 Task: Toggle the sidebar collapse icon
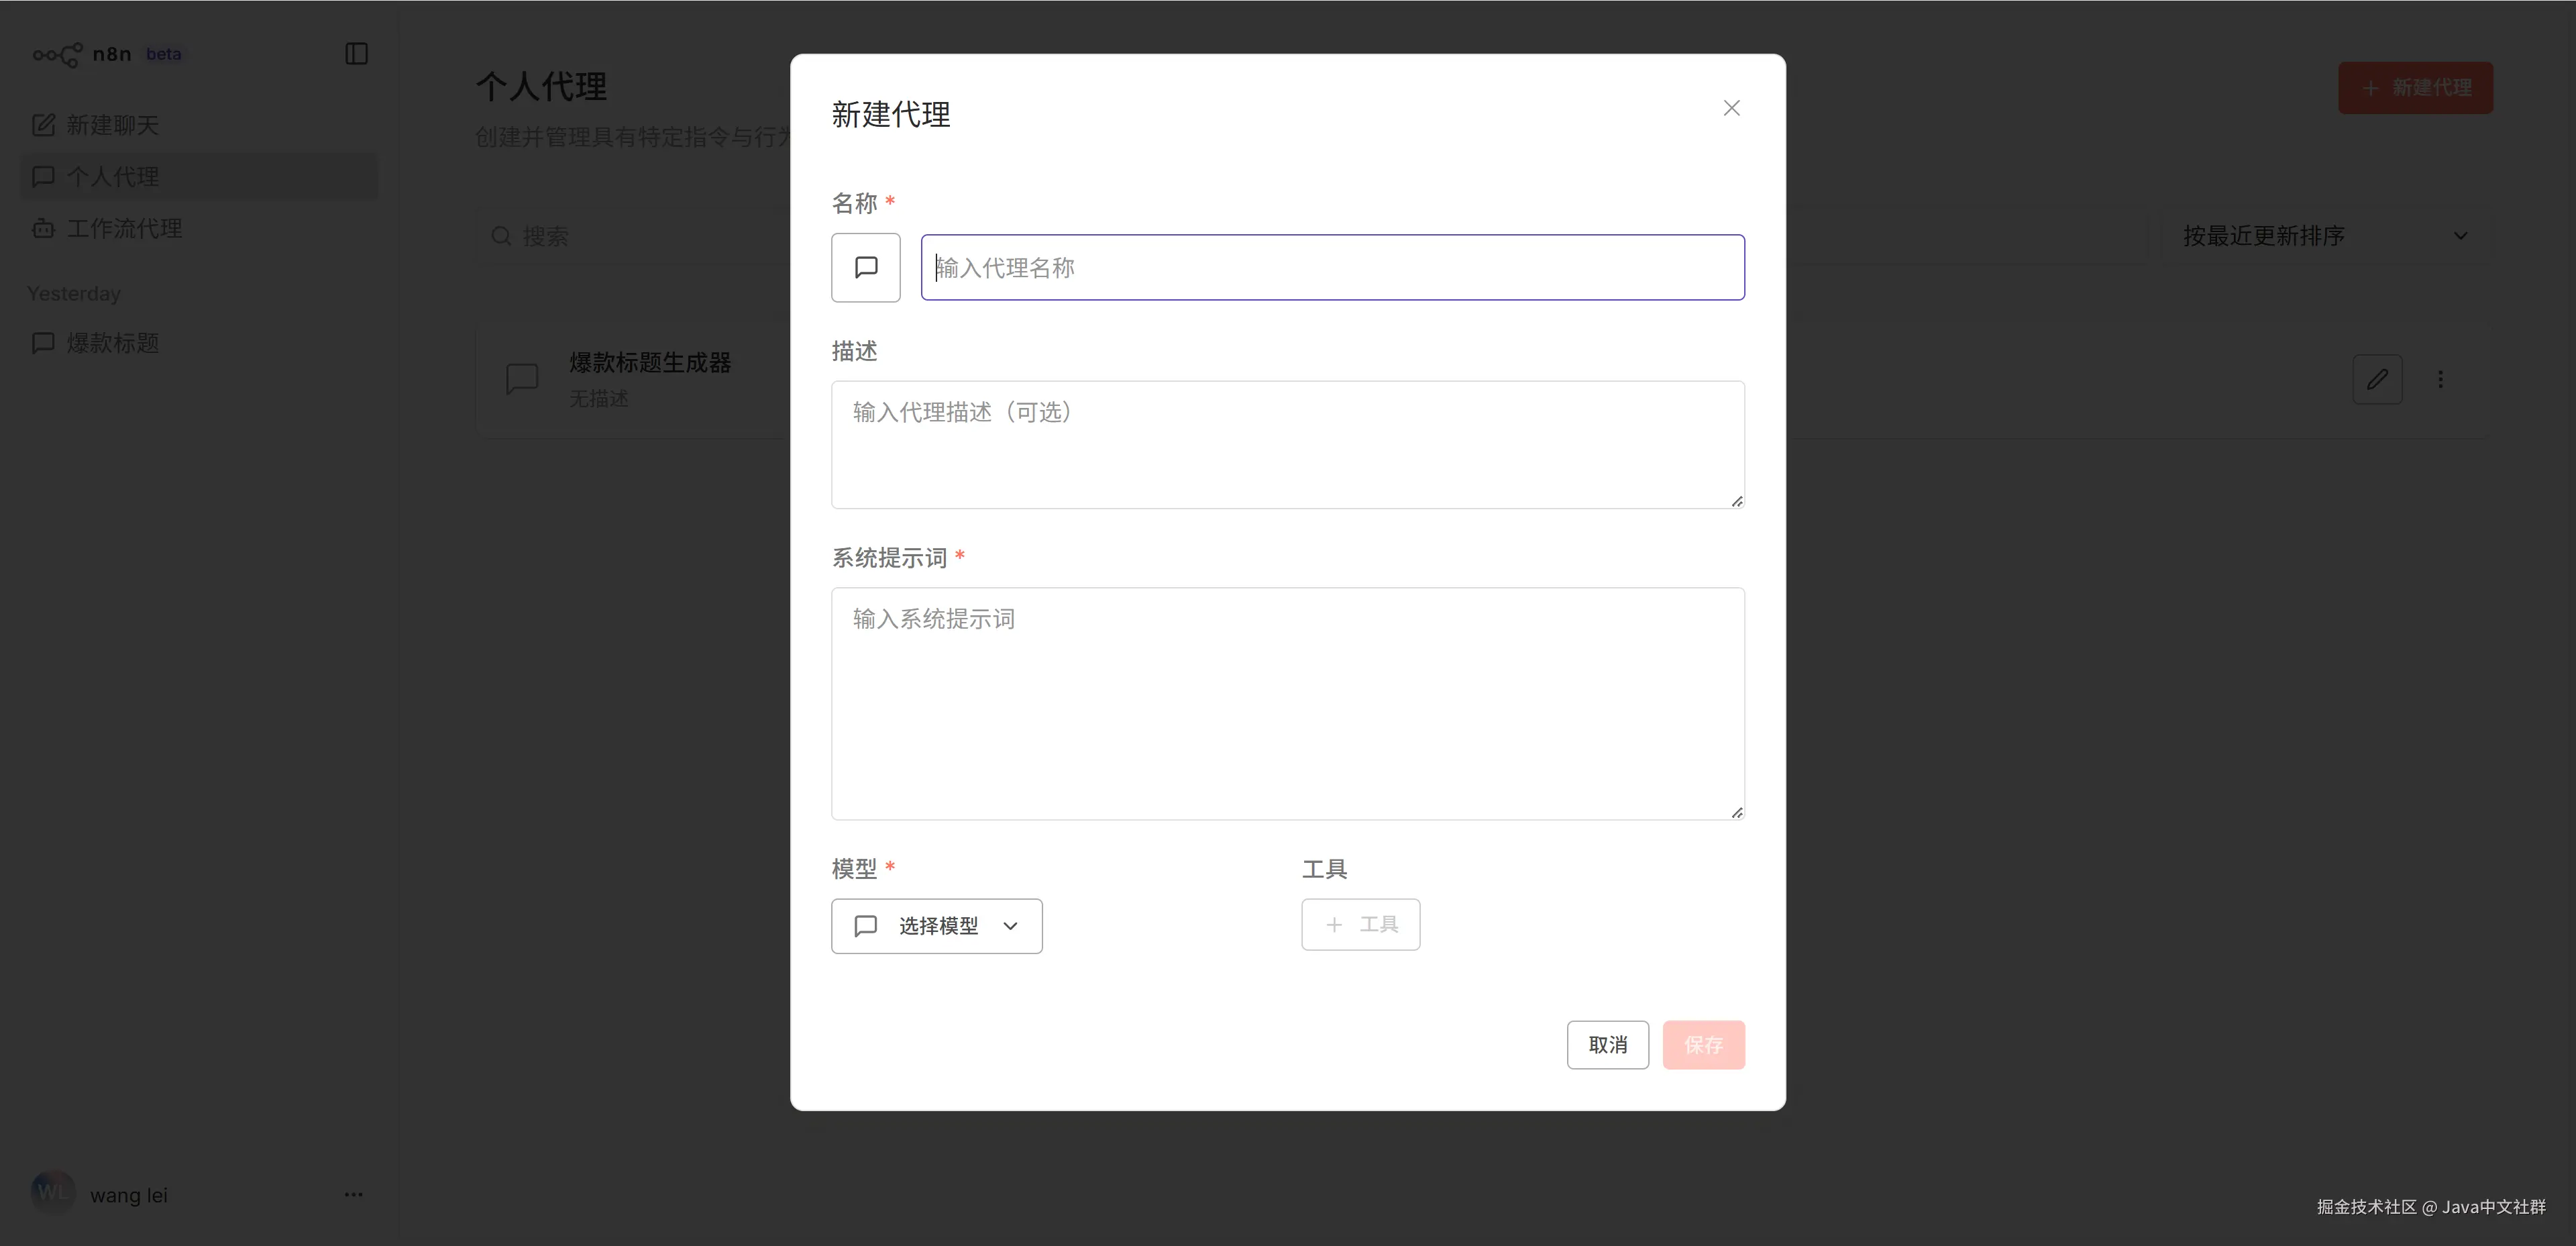(x=356, y=54)
